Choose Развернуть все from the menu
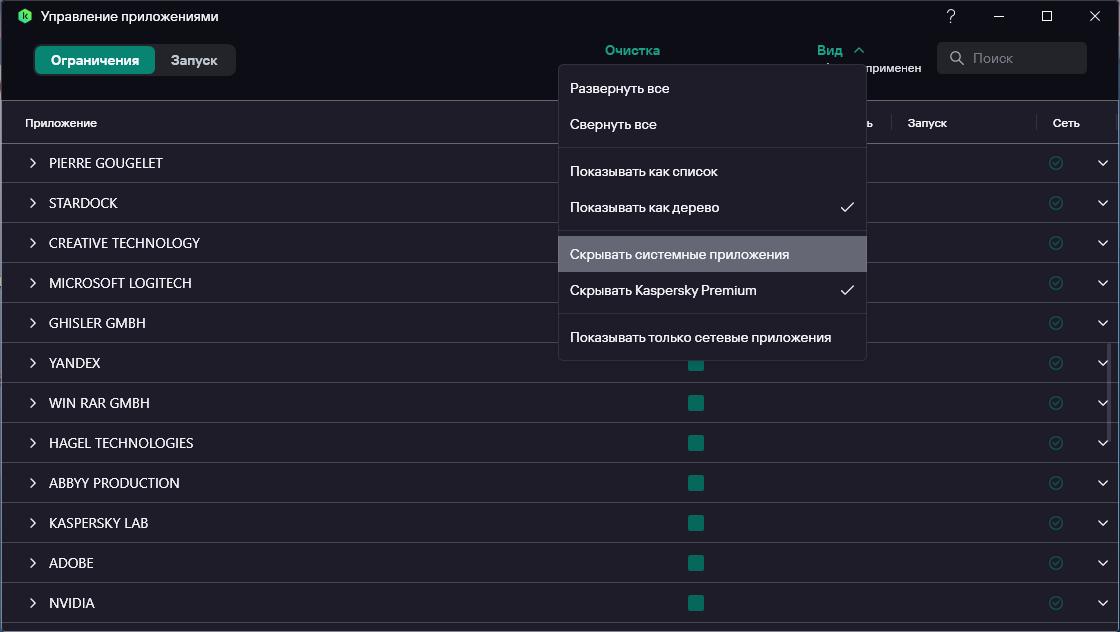The image size is (1120, 632). (x=620, y=88)
